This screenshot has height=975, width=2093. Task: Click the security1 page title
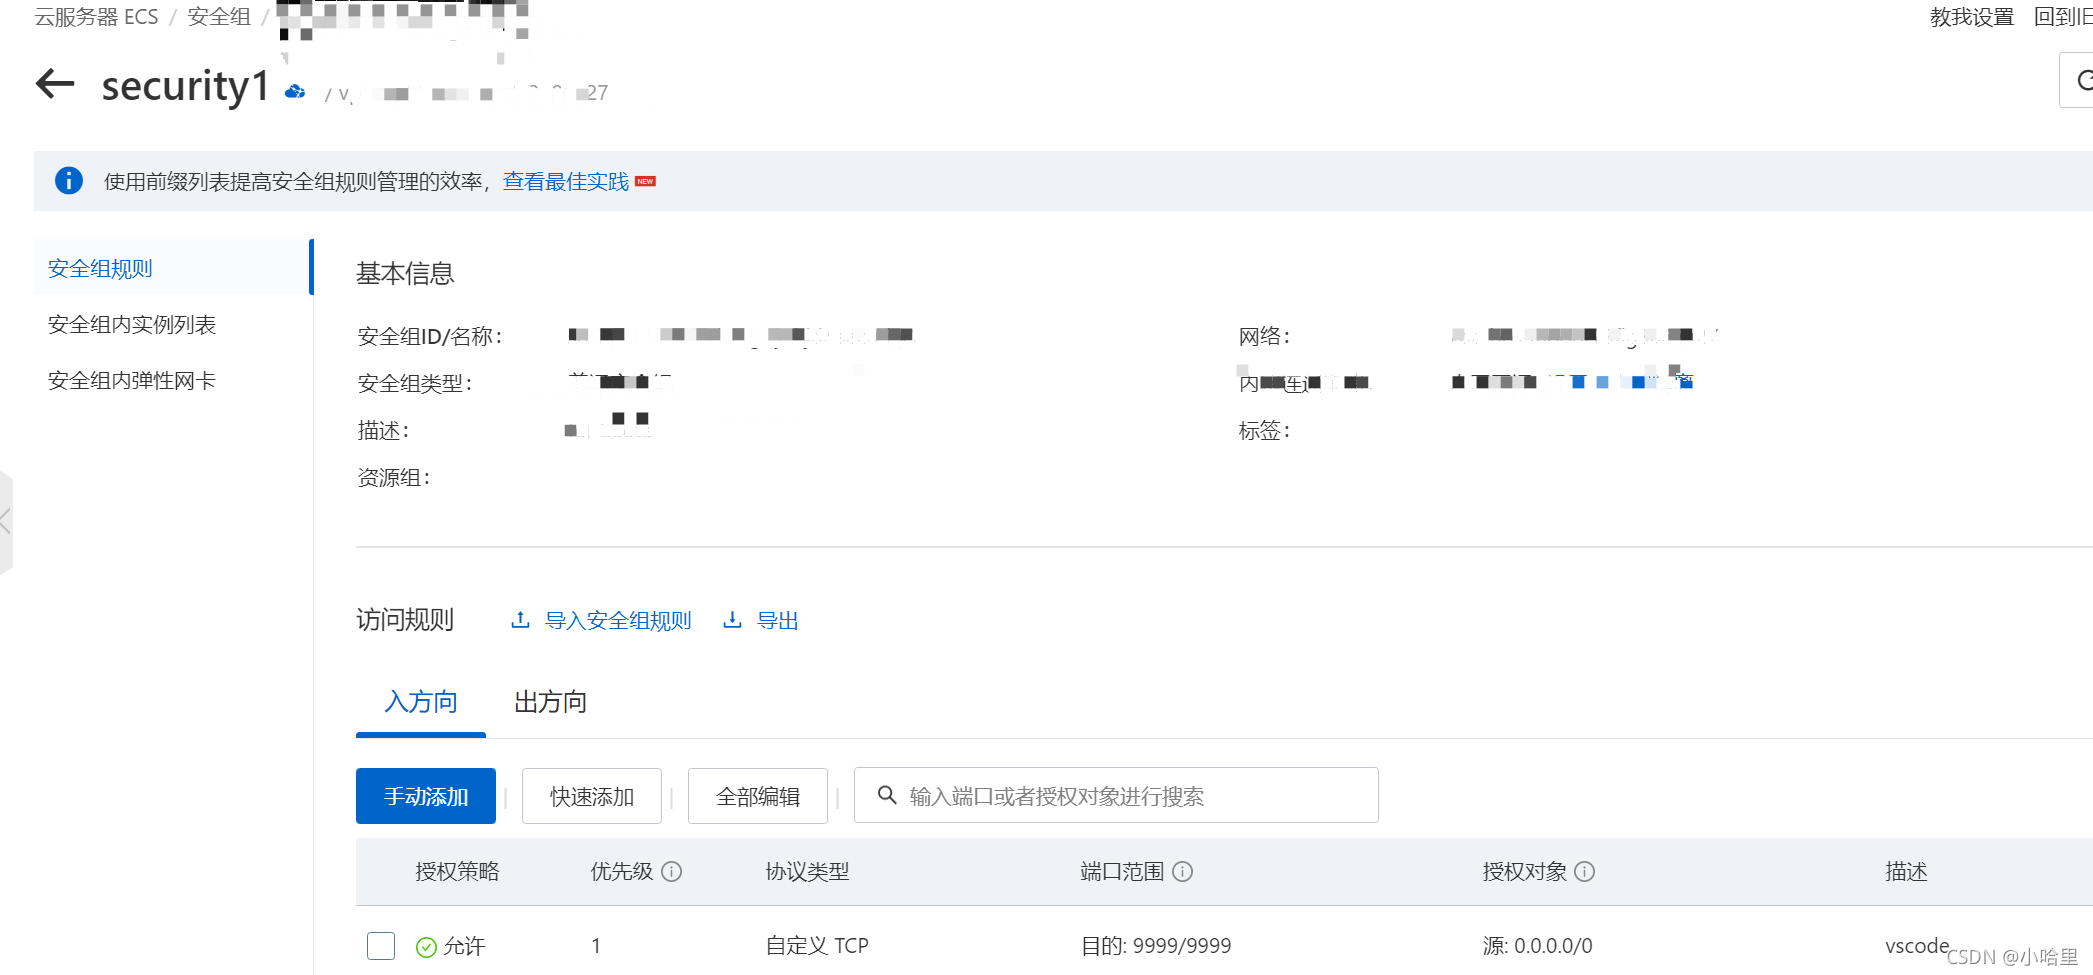[185, 85]
